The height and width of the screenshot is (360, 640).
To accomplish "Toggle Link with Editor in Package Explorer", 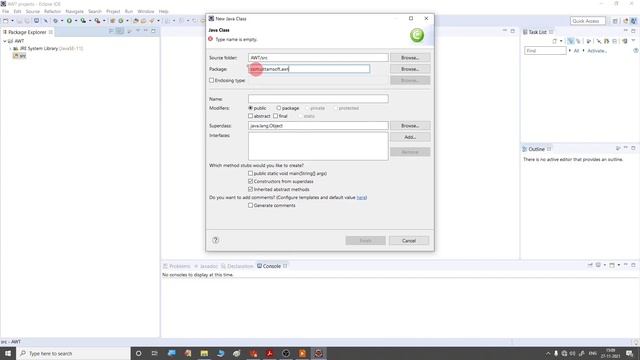I will 120,31.
